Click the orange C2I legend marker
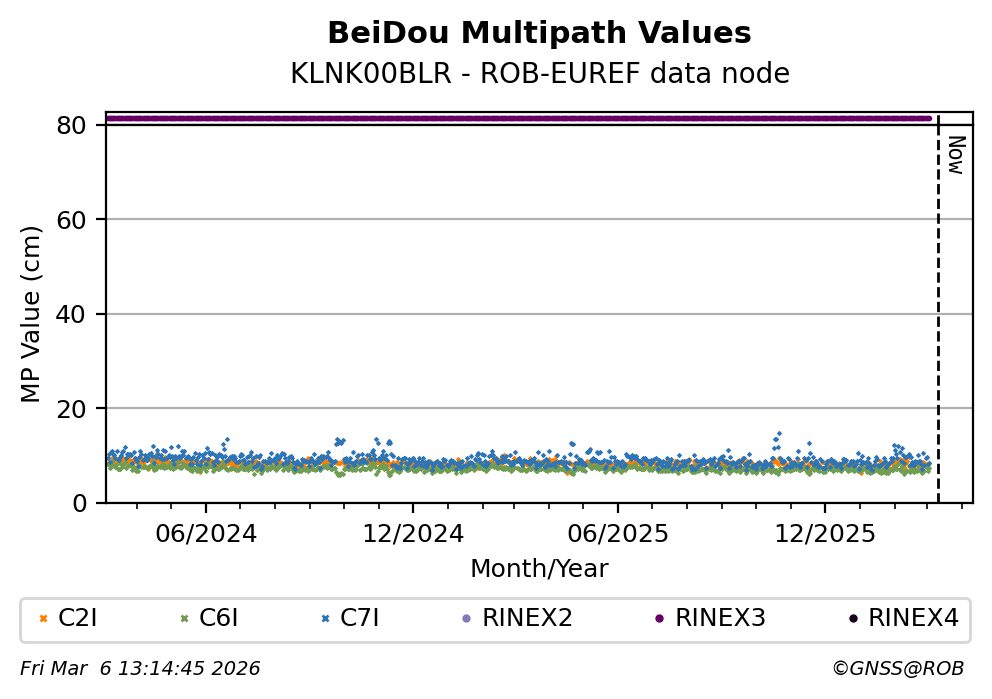This screenshot has width=992, height=699. click(43, 619)
